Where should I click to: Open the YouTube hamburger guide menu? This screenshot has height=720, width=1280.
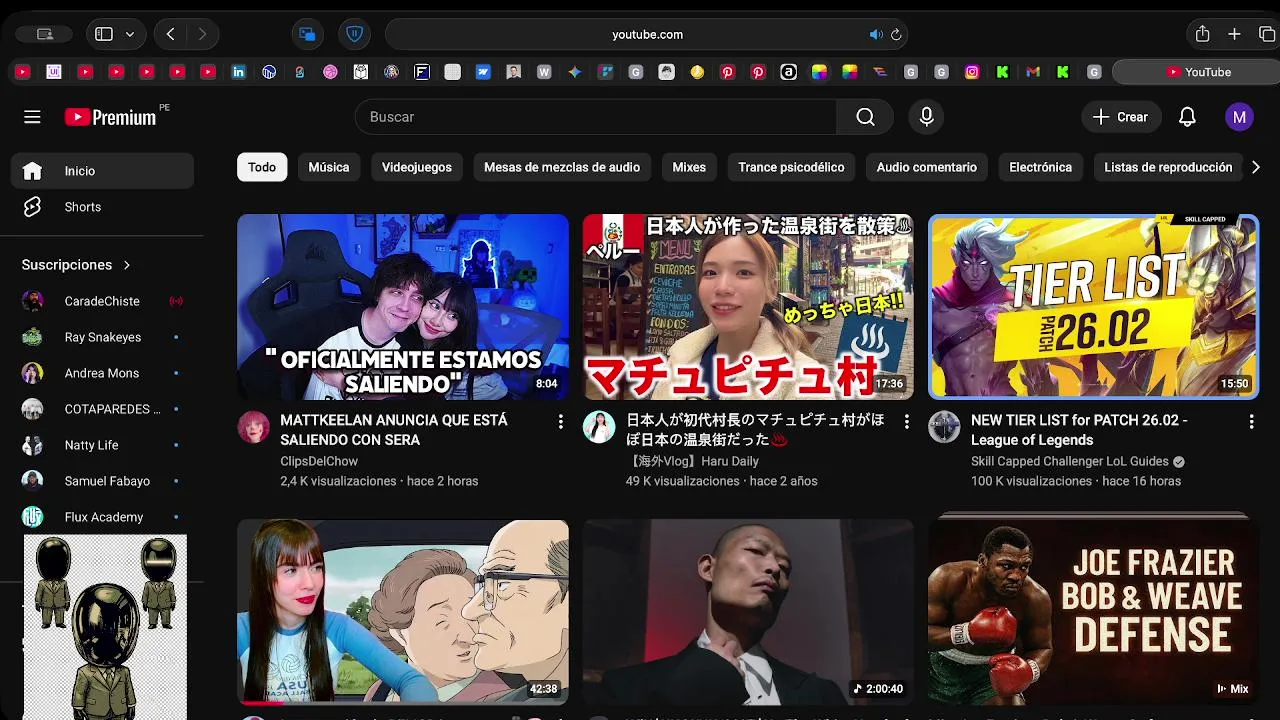point(32,117)
